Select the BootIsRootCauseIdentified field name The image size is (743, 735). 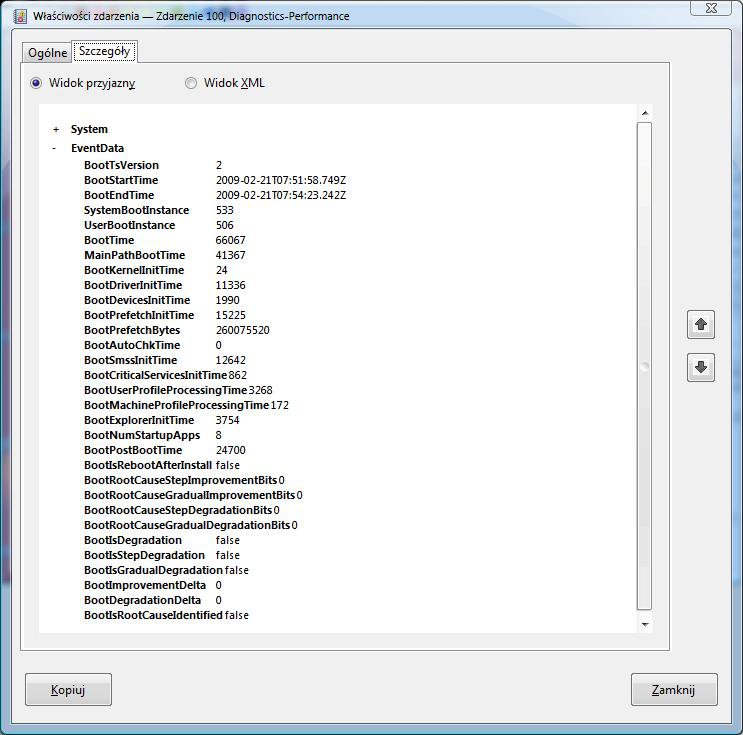(153, 616)
